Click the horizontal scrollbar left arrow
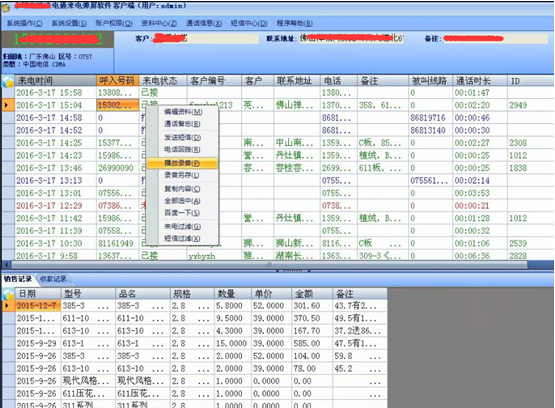 6,265
